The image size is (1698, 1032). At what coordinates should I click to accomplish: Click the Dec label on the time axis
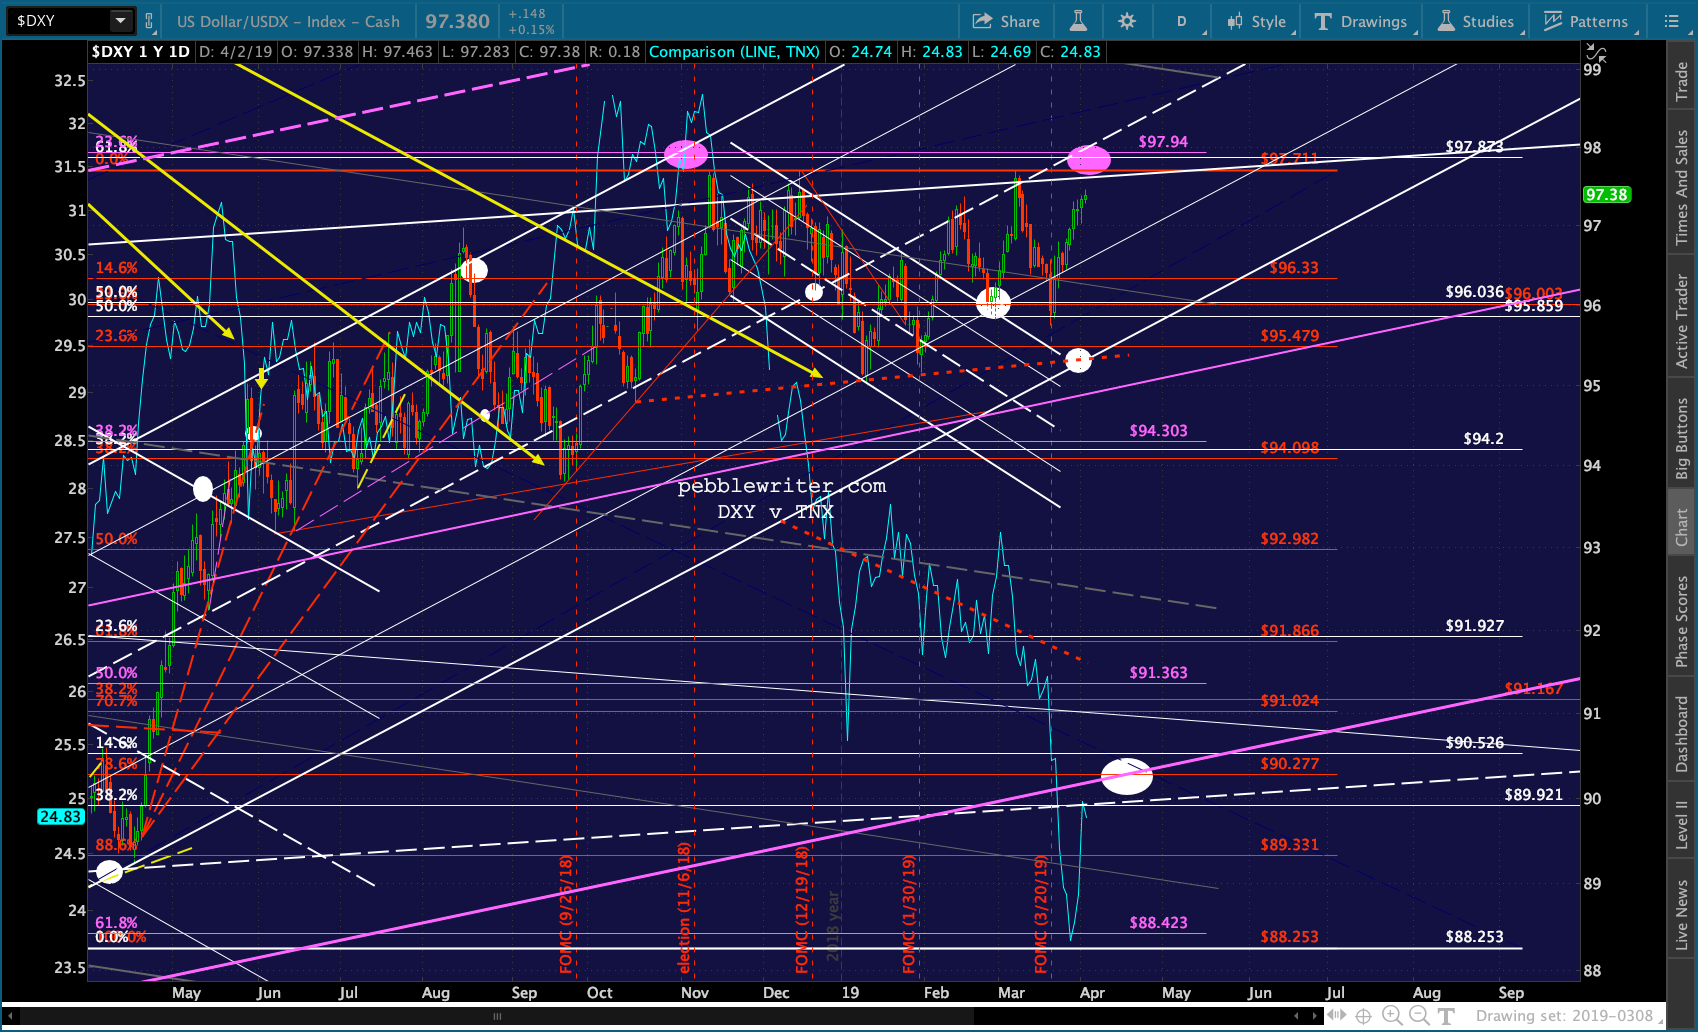(776, 993)
